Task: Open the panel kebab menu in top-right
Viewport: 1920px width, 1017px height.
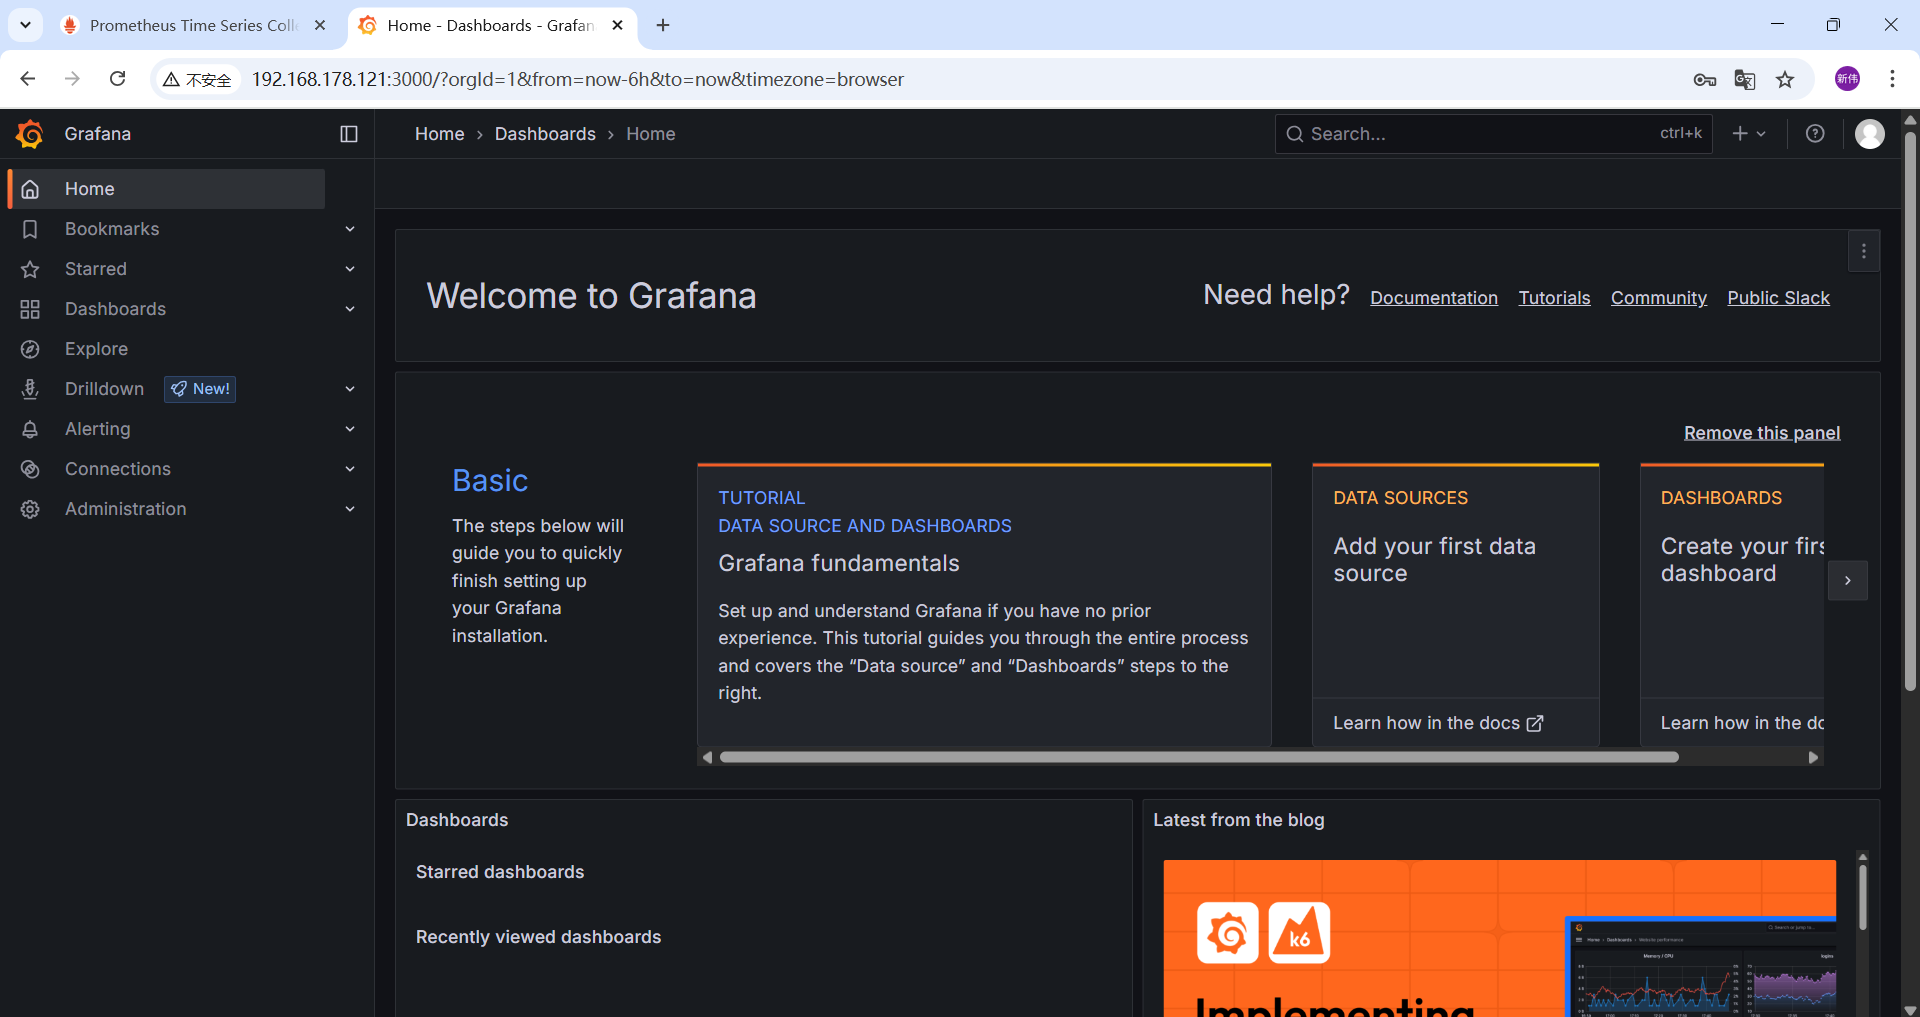Action: pos(1864,251)
